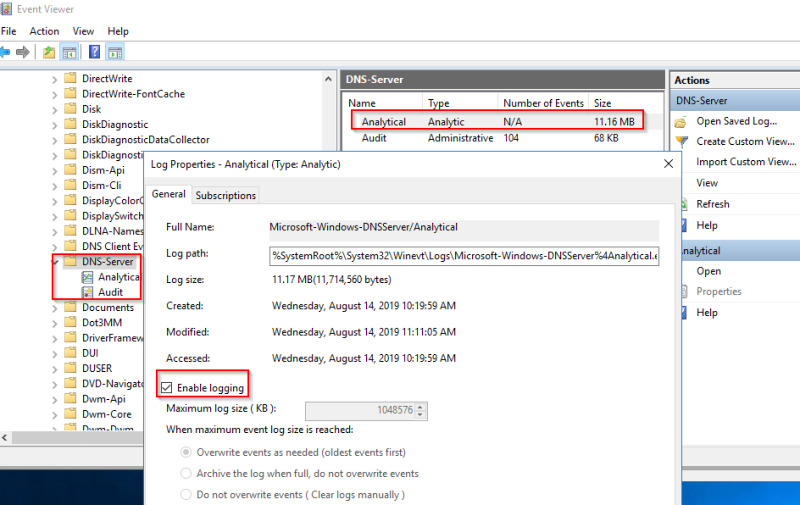Expand the DiskDiagnosticDataCollector node
800x505 pixels.
click(55, 140)
